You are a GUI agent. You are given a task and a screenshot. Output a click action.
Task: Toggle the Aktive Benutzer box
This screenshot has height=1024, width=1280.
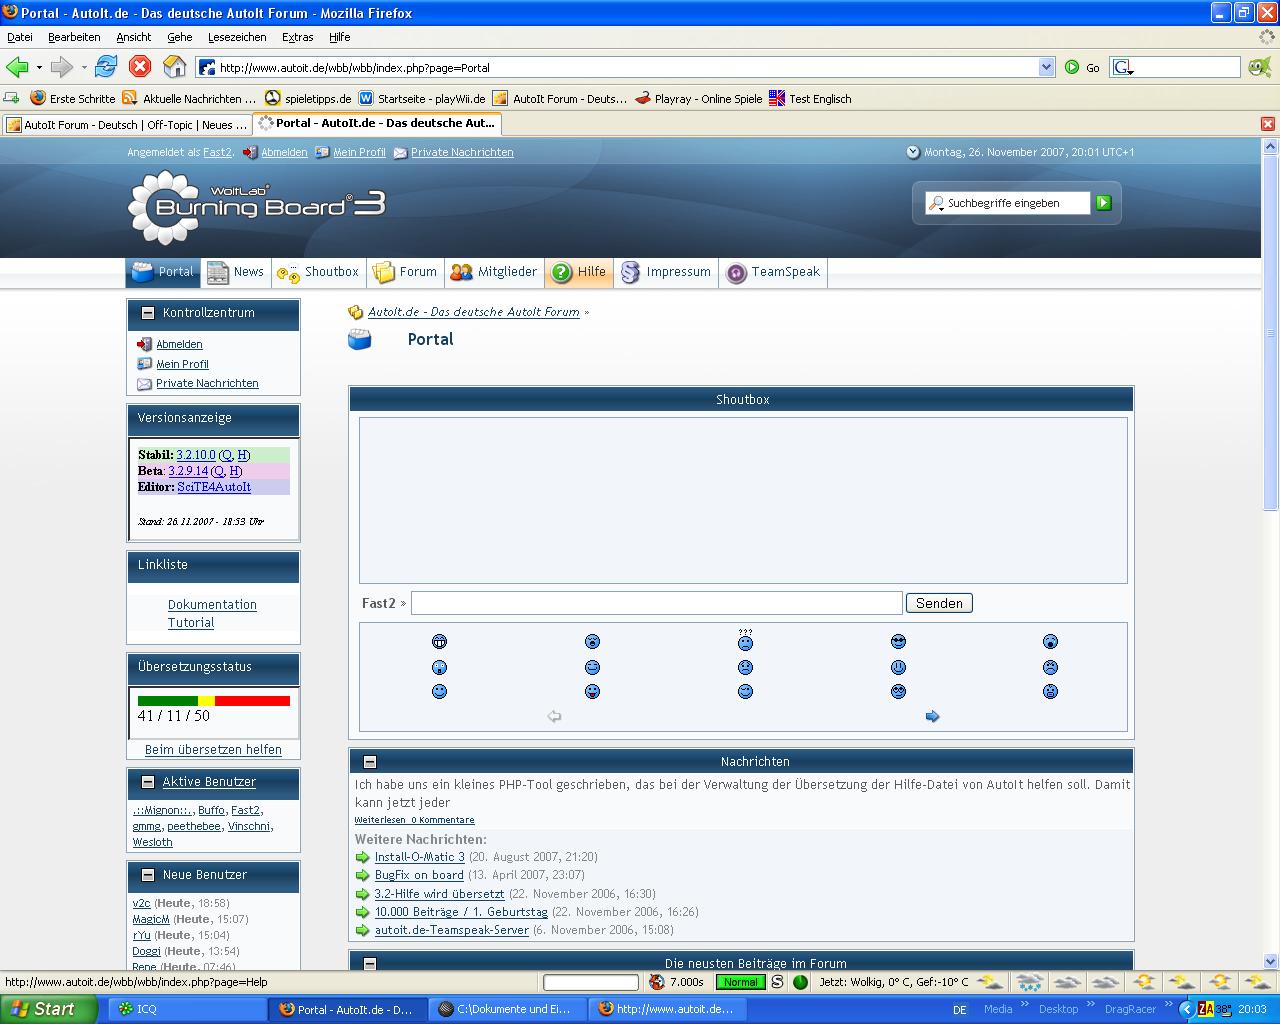(148, 782)
